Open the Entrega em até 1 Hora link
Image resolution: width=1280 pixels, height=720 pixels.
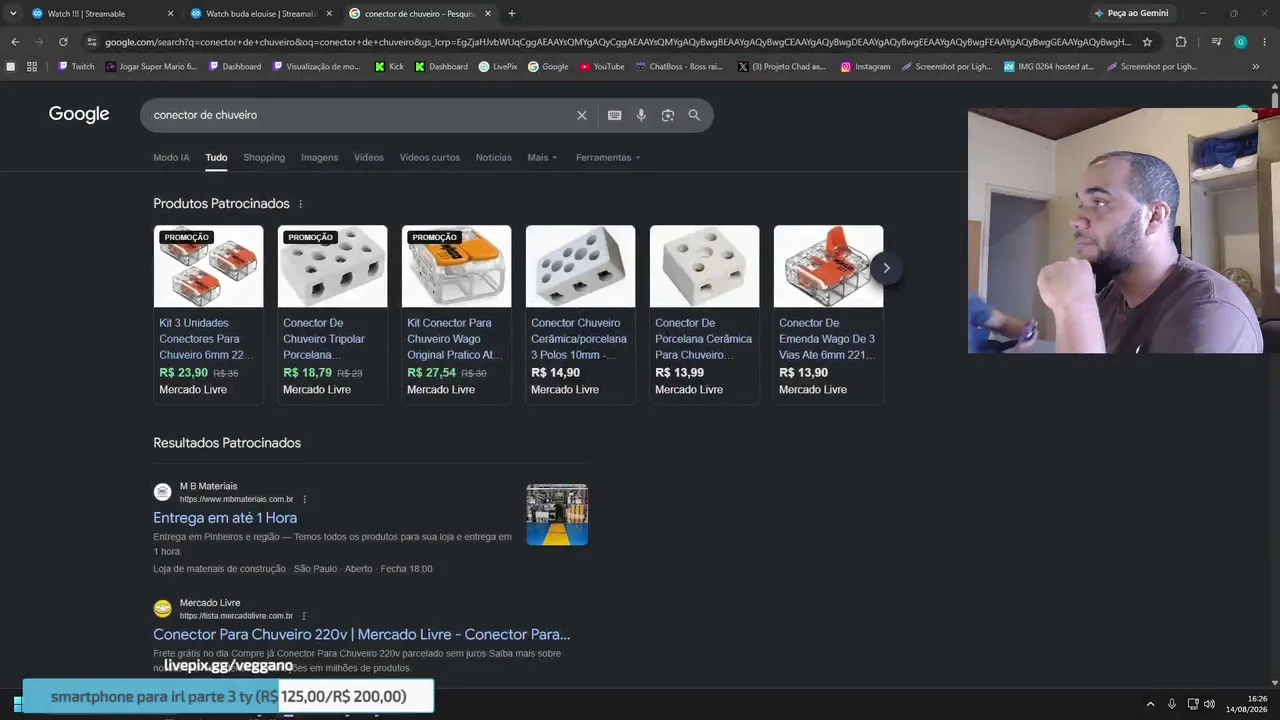click(x=225, y=518)
